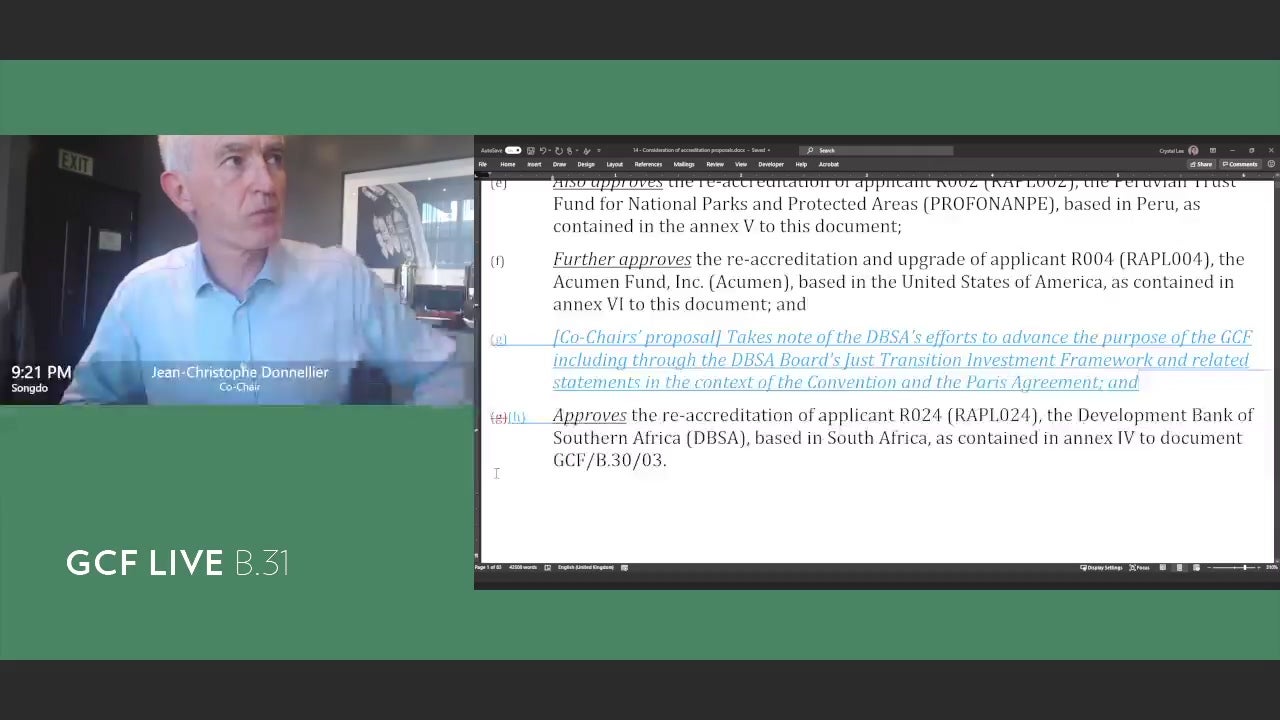Image resolution: width=1280 pixels, height=720 pixels.
Task: Open the Acrobat tab
Action: point(829,164)
